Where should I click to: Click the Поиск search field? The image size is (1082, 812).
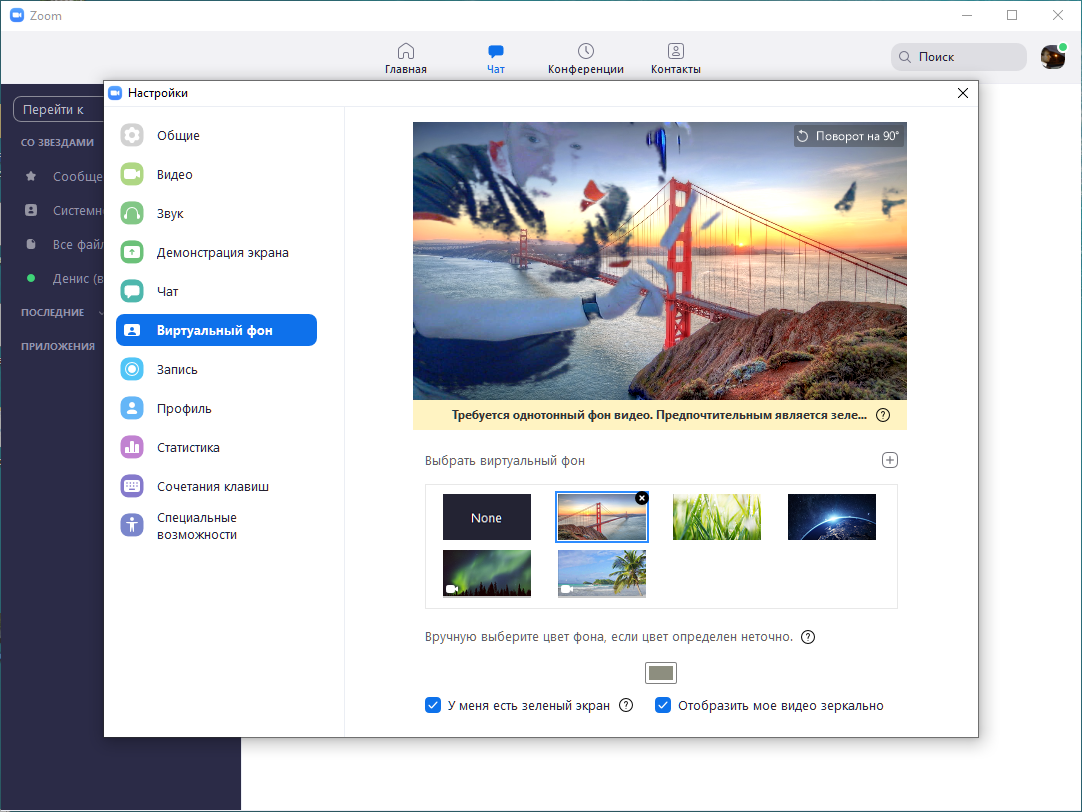[958, 57]
